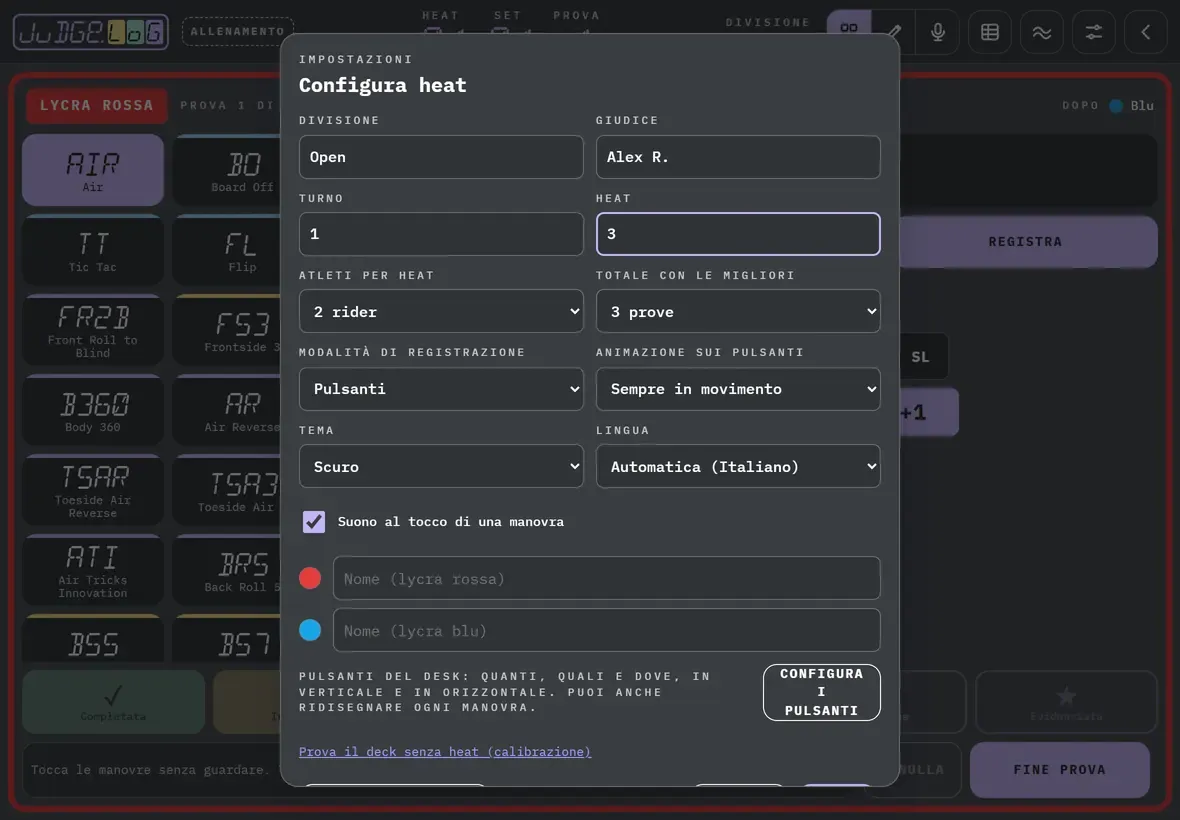
Task: Tap the TT Tic Tac maneuver button
Action: coord(93,251)
